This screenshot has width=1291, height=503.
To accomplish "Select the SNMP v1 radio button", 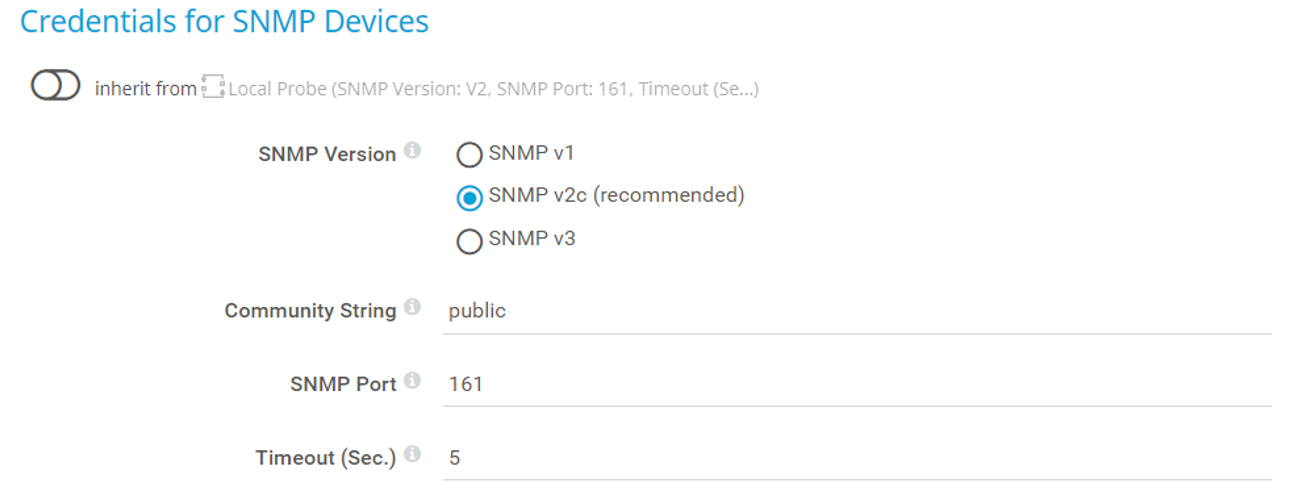I will pos(469,155).
